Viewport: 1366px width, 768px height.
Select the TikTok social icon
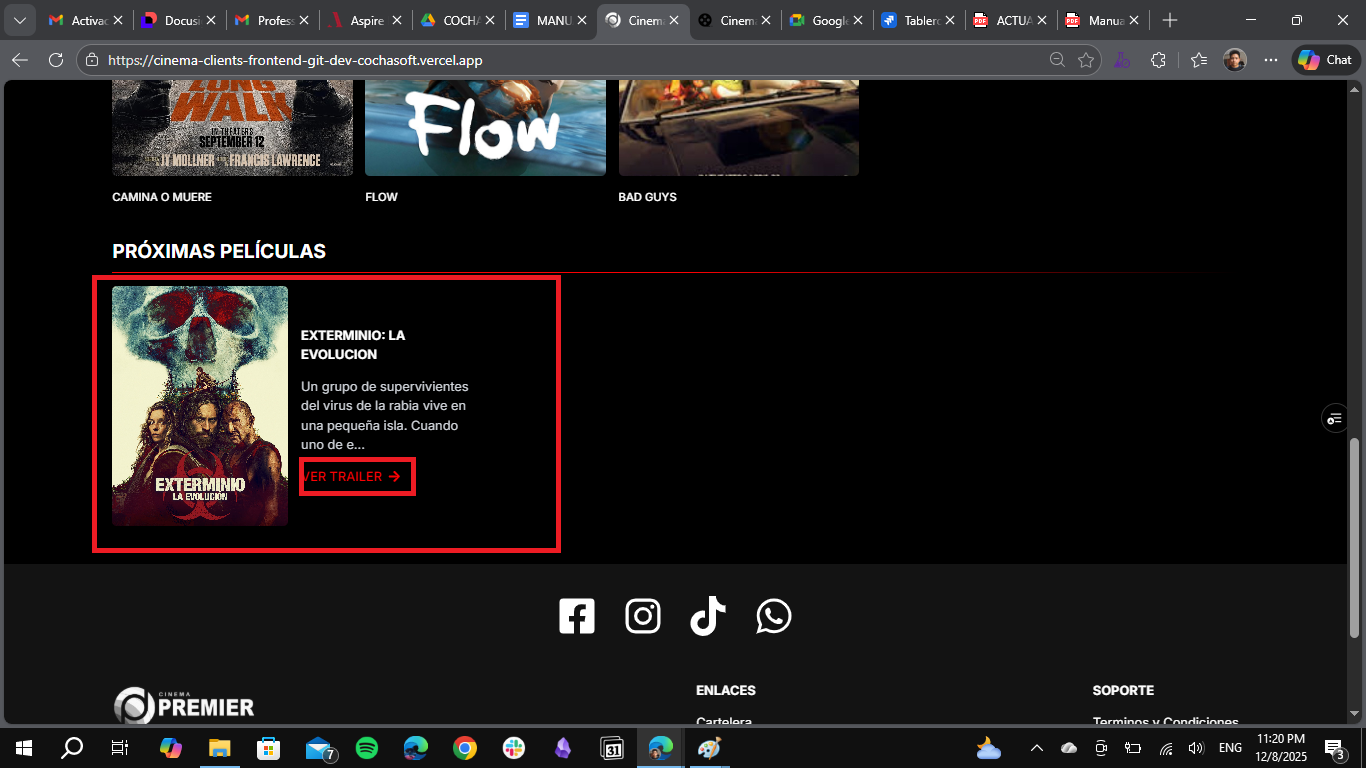point(708,616)
